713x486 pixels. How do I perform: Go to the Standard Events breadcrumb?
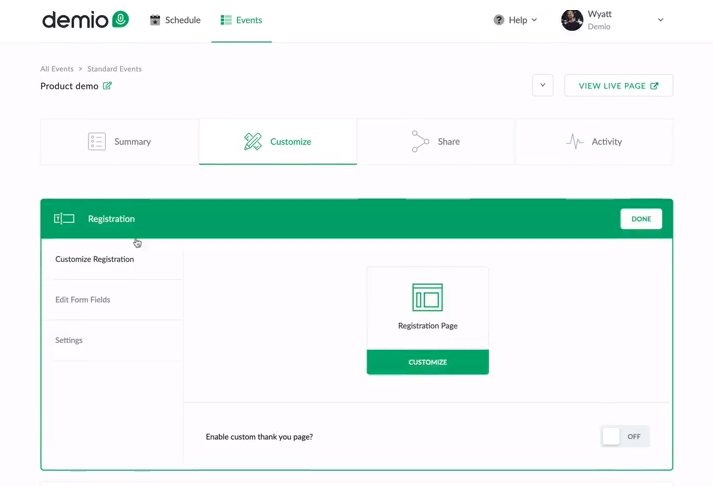[115, 69]
